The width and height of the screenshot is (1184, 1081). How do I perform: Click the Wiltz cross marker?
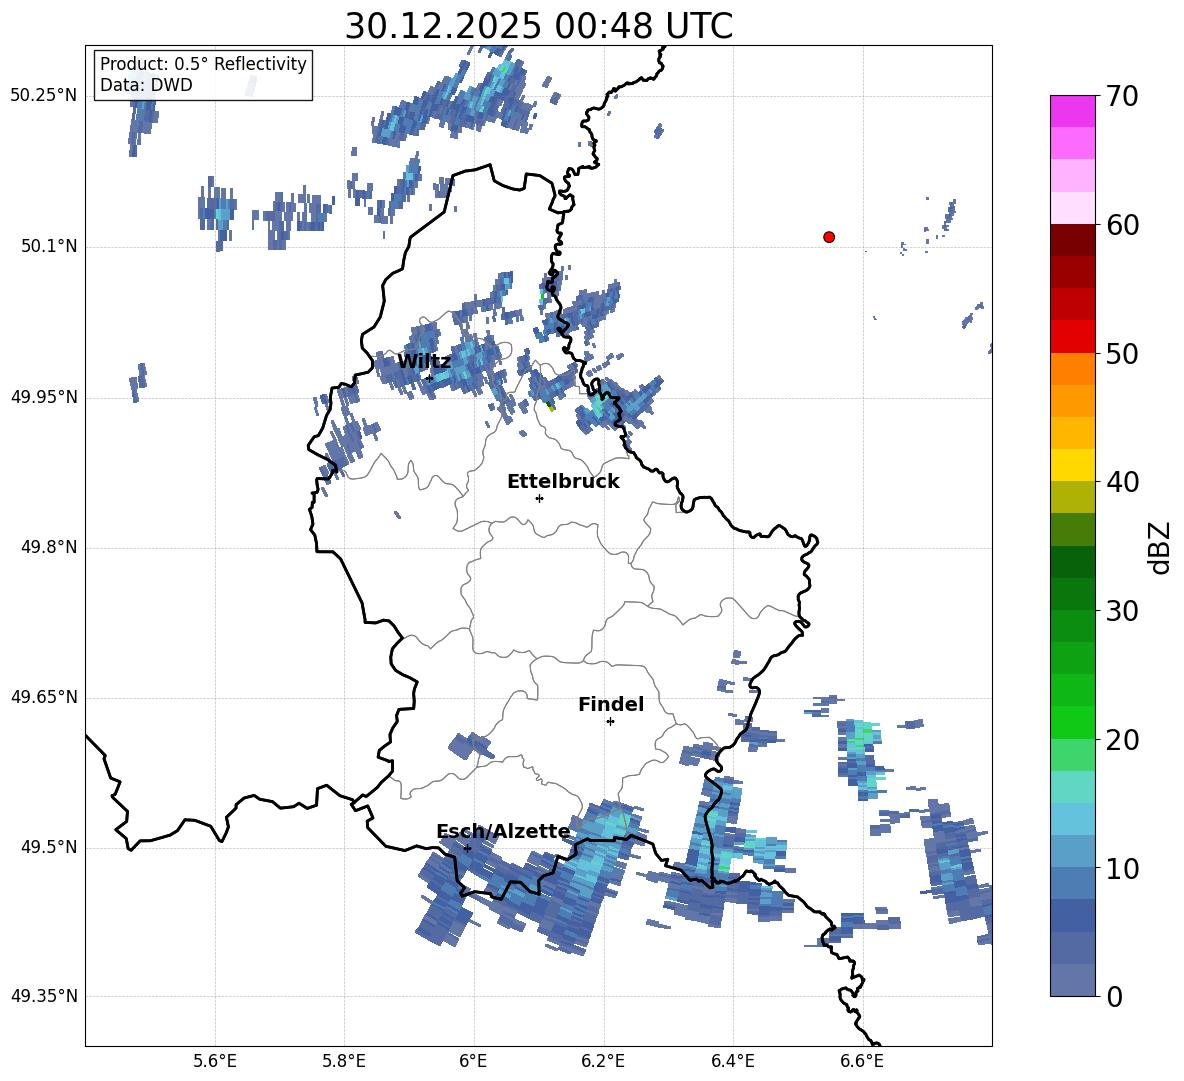coord(429,378)
